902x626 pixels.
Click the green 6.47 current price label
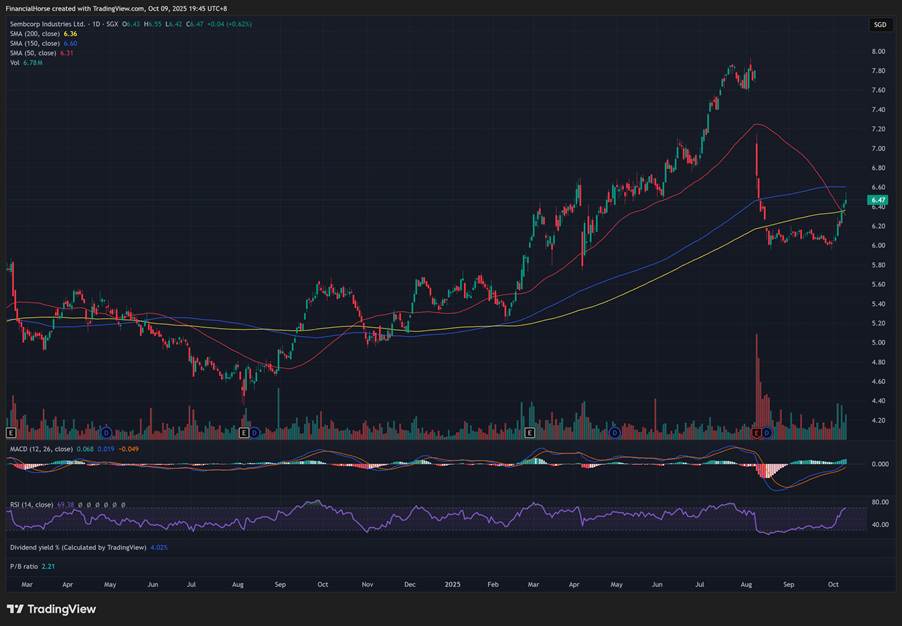click(x=879, y=200)
